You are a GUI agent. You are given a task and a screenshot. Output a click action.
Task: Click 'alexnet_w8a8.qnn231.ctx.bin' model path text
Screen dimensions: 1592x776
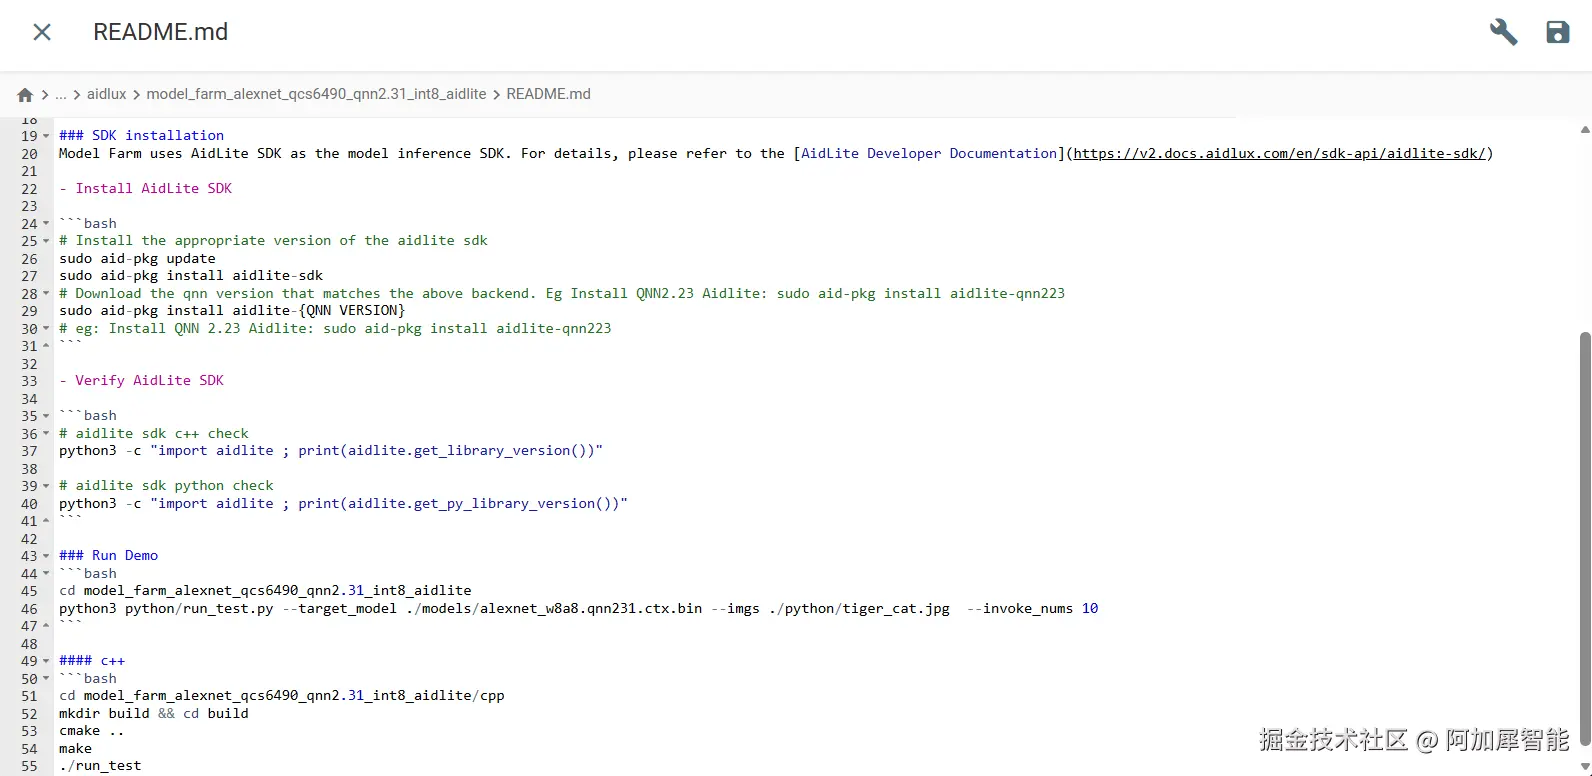pyautogui.click(x=591, y=608)
